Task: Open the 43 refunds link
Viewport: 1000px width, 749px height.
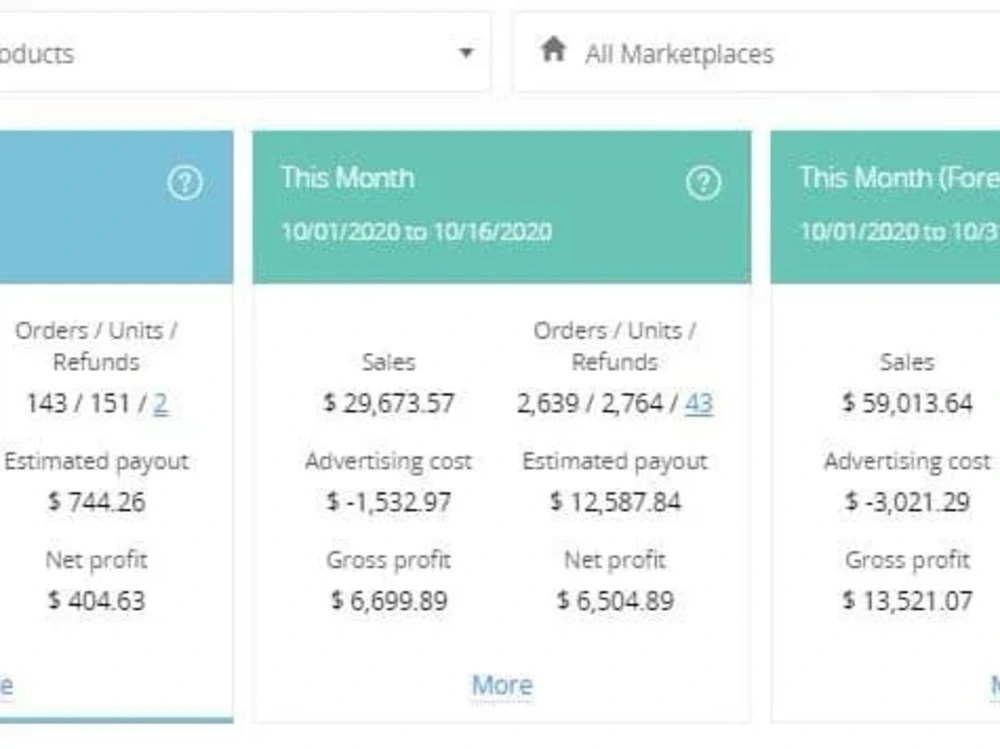Action: pyautogui.click(x=699, y=403)
